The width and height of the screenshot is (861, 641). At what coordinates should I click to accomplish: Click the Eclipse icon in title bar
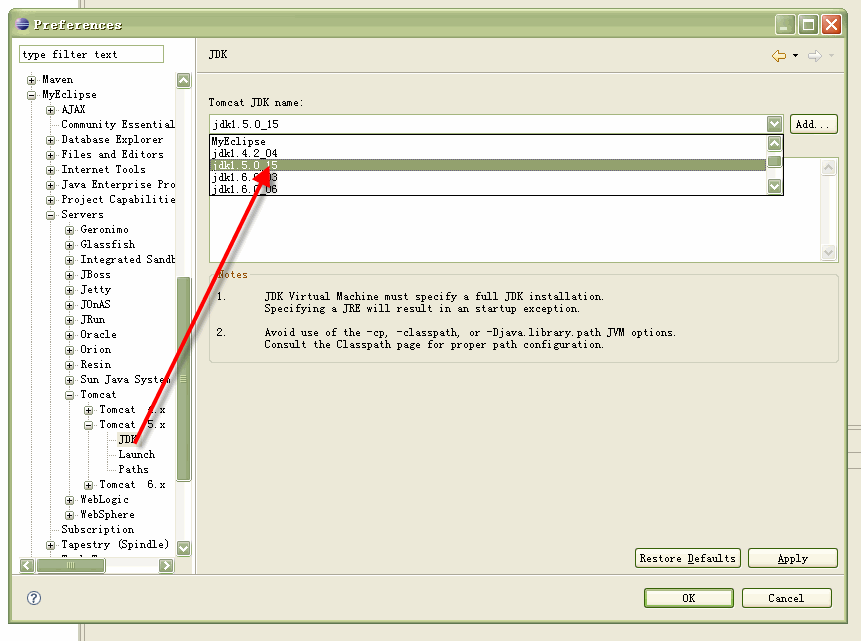coord(23,24)
